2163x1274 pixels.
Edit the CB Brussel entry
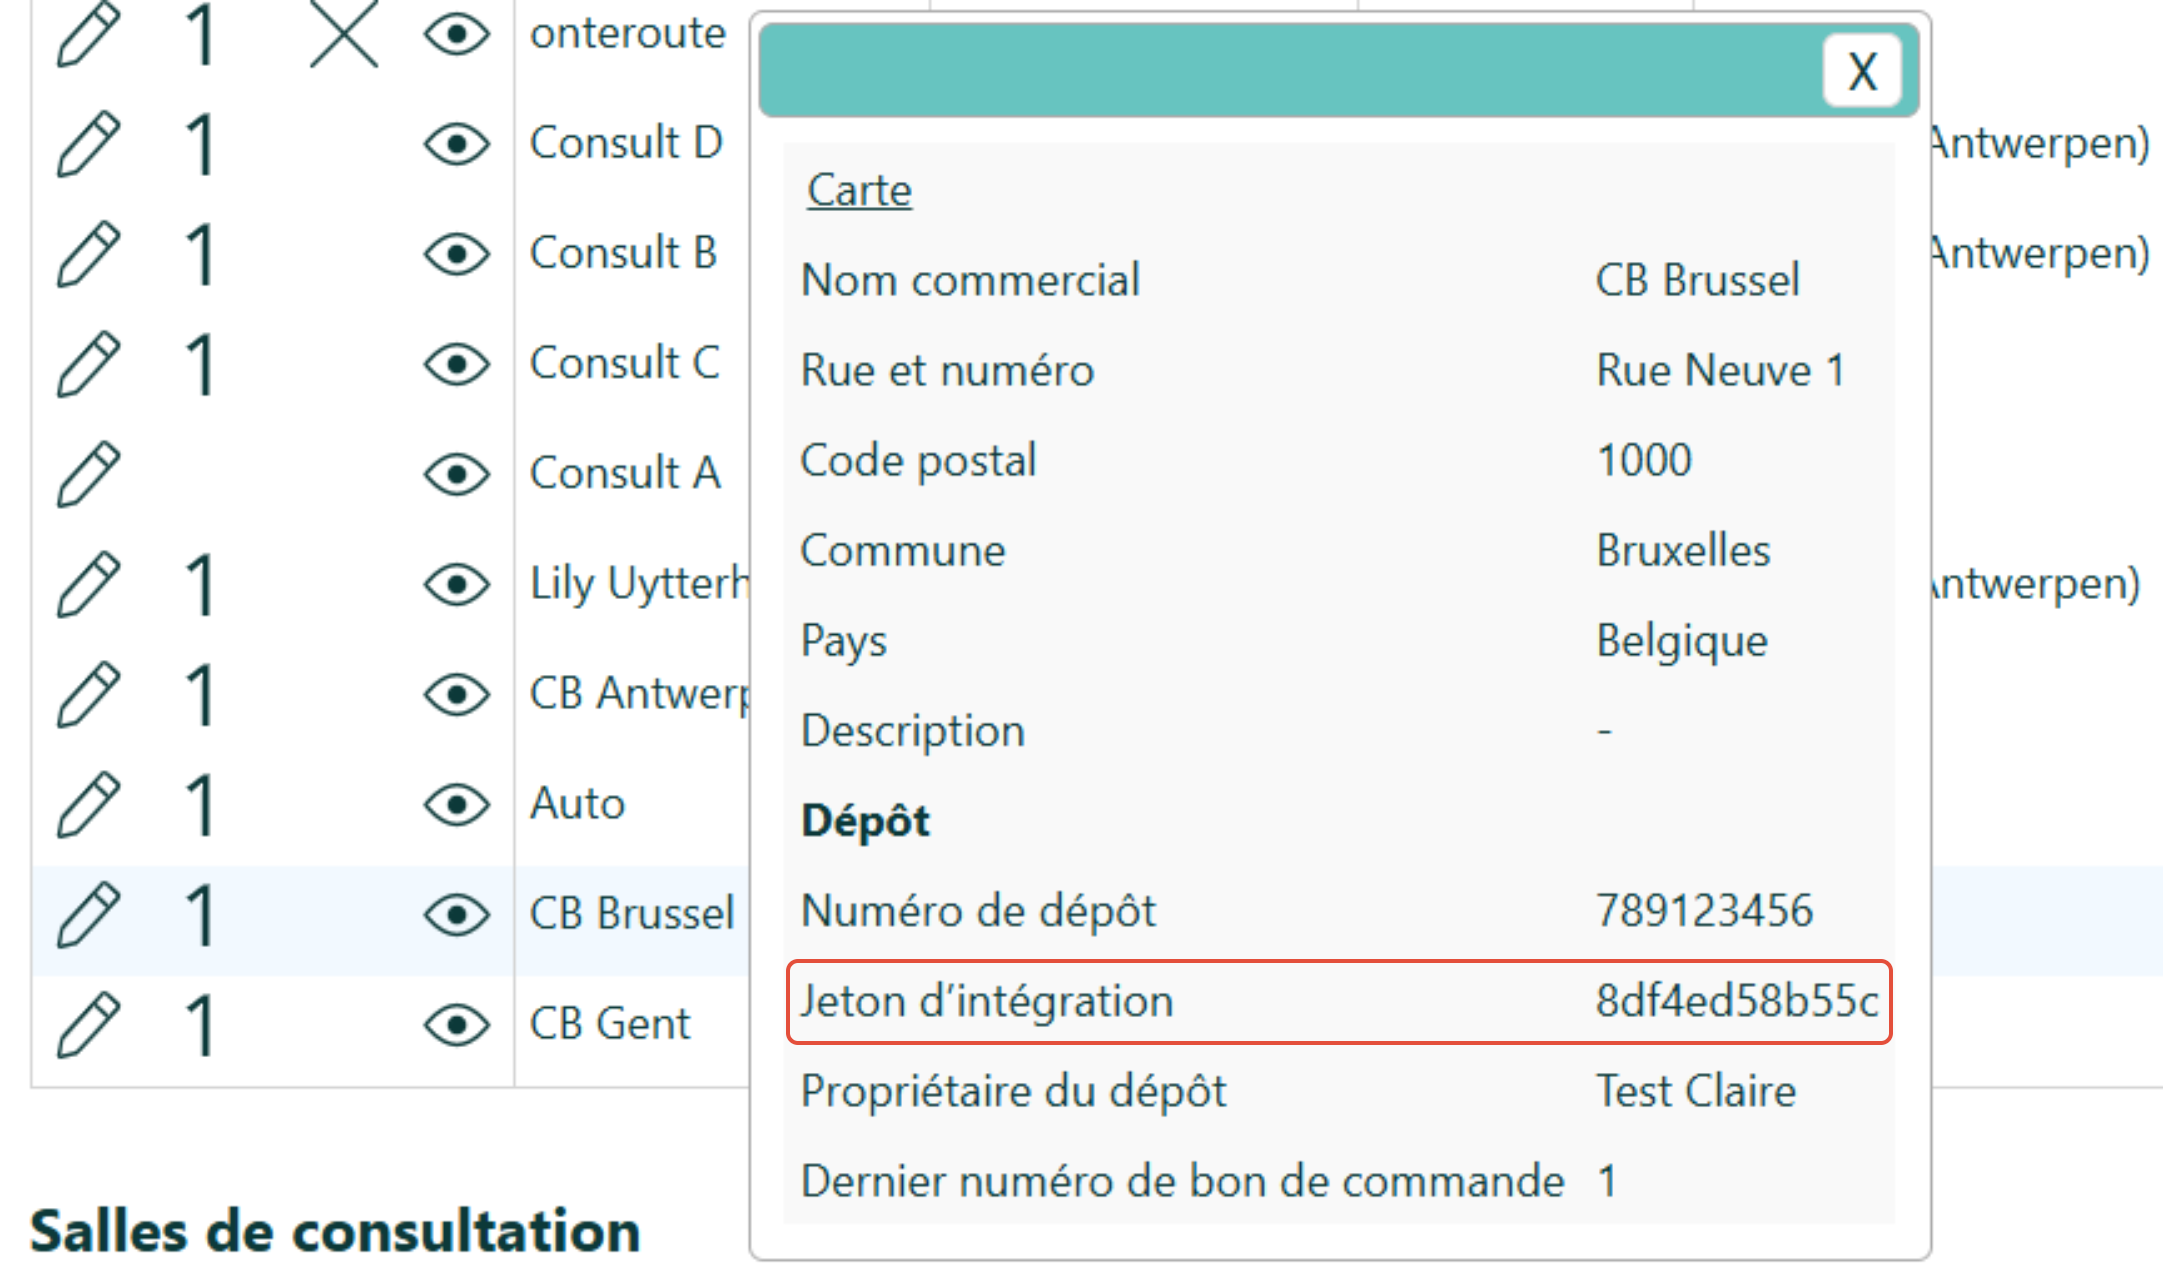coord(88,915)
